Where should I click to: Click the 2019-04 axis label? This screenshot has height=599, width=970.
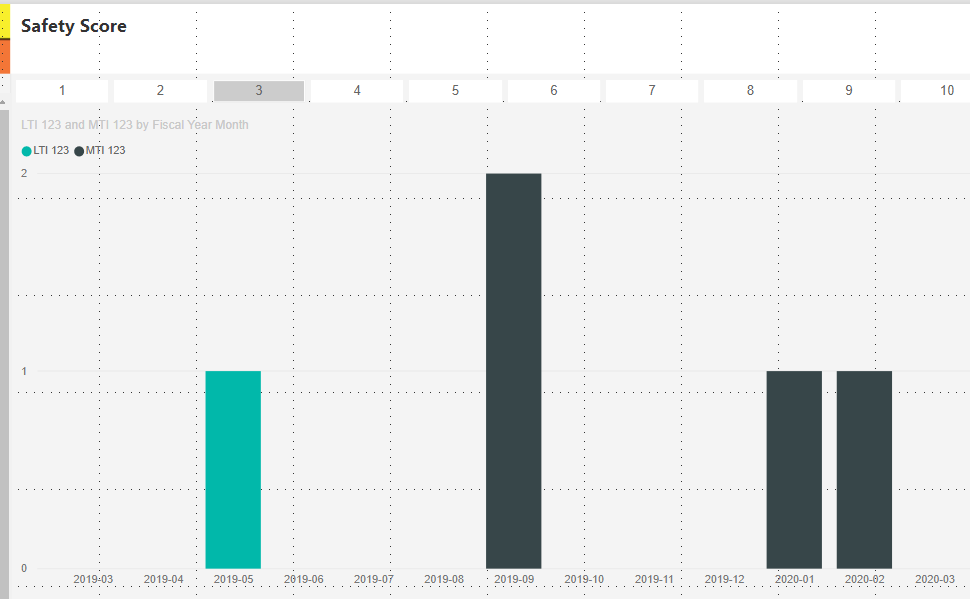click(x=163, y=579)
